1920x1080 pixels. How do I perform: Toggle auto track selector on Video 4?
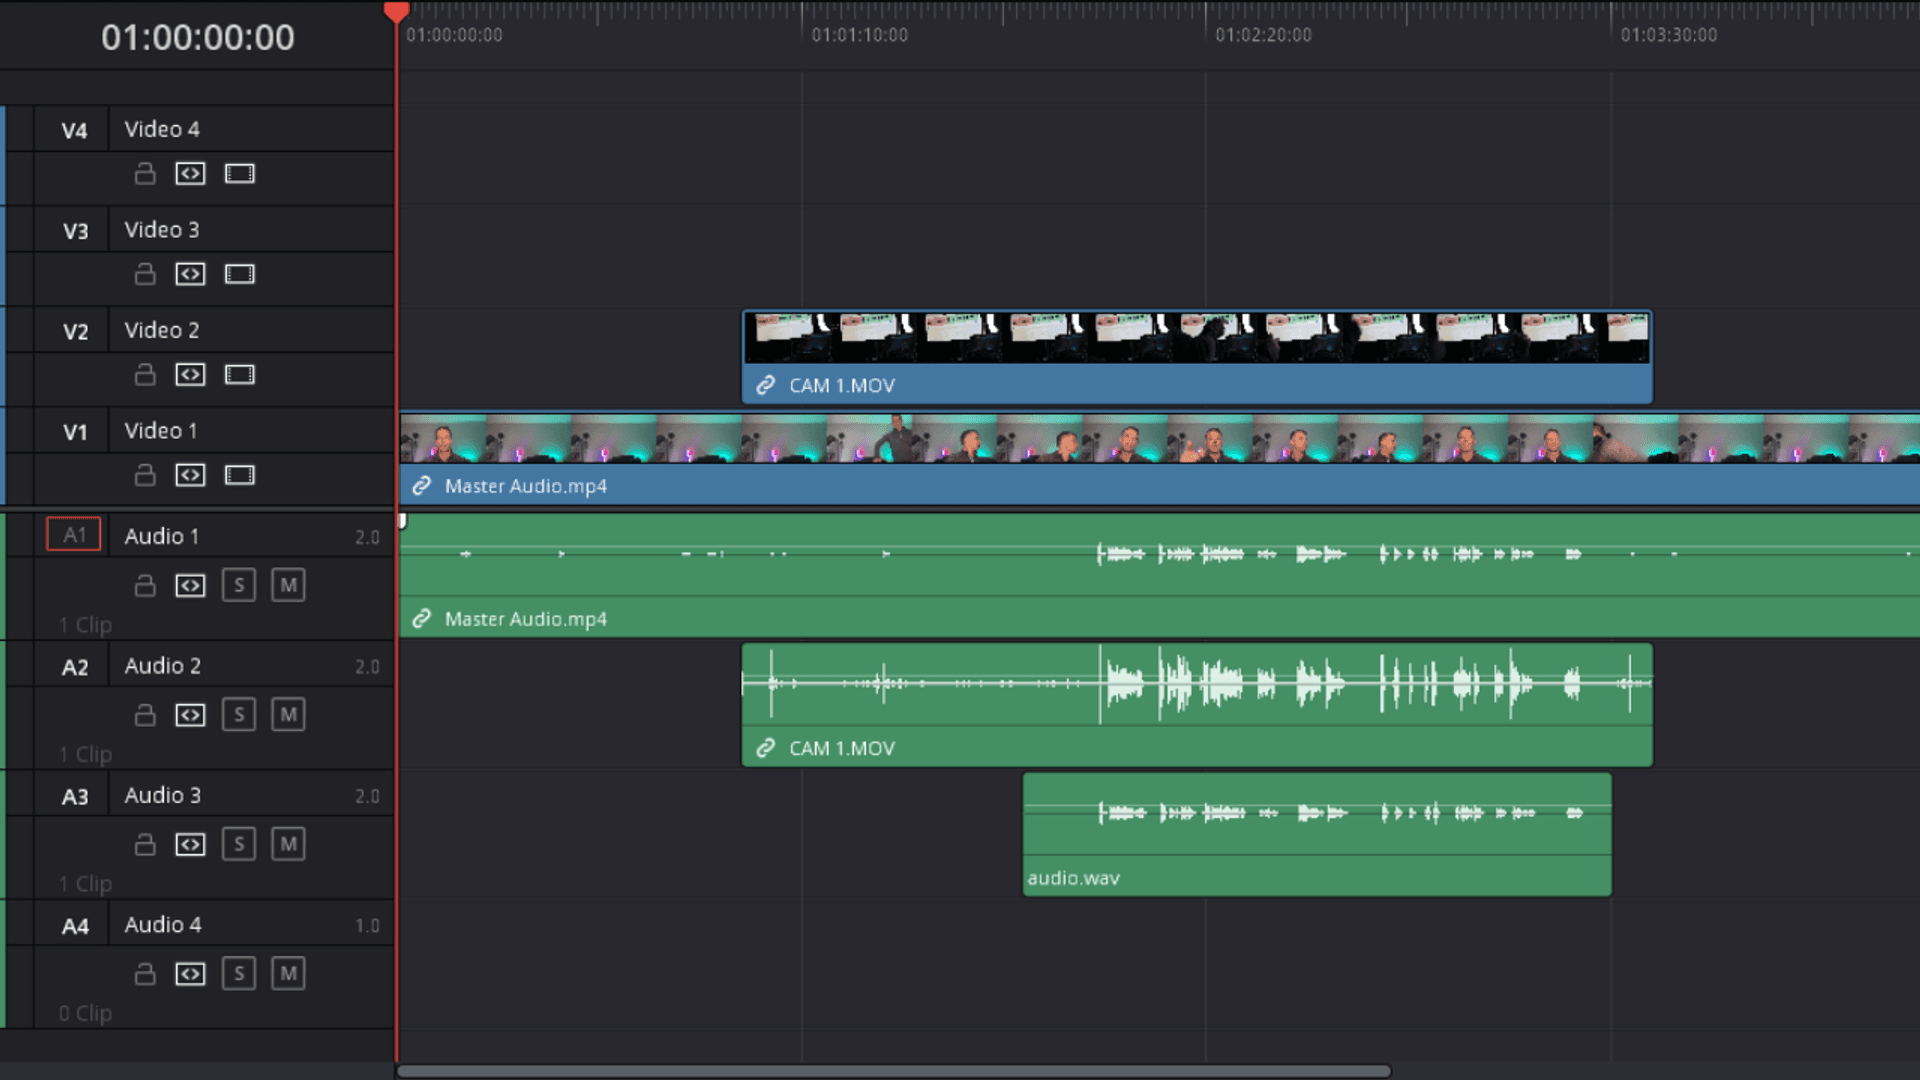190,174
